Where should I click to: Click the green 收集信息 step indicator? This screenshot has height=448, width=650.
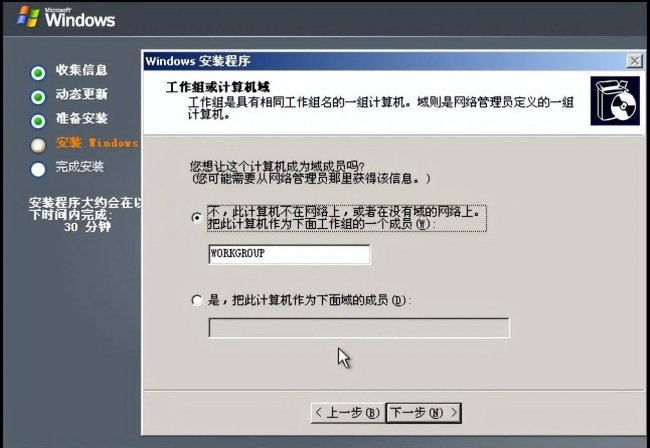pos(38,73)
